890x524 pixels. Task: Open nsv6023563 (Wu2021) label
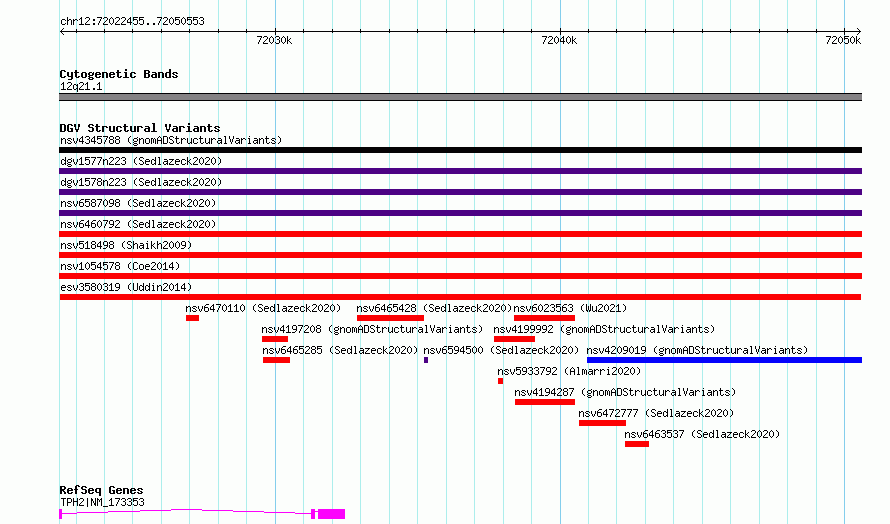(570, 308)
